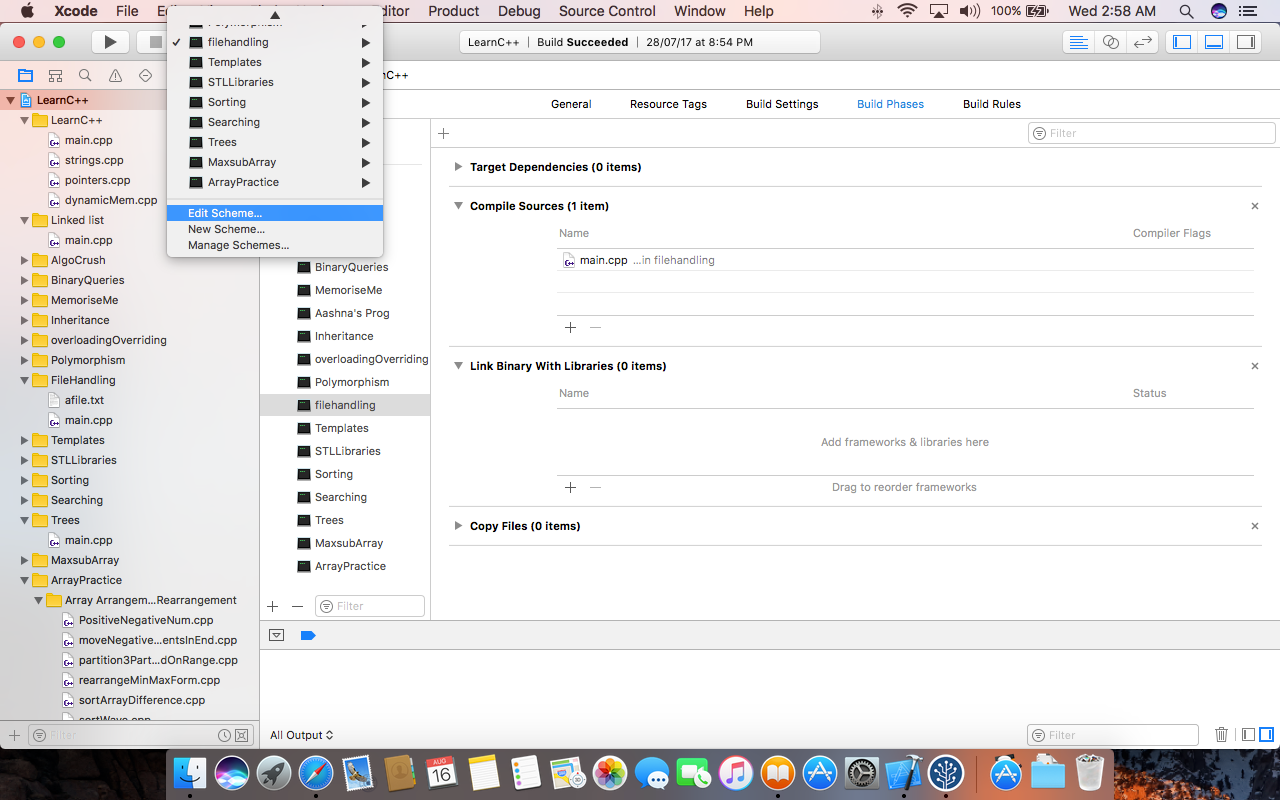Toggle recent files filter in navigator
Image resolution: width=1280 pixels, height=800 pixels.
pyautogui.click(x=225, y=735)
